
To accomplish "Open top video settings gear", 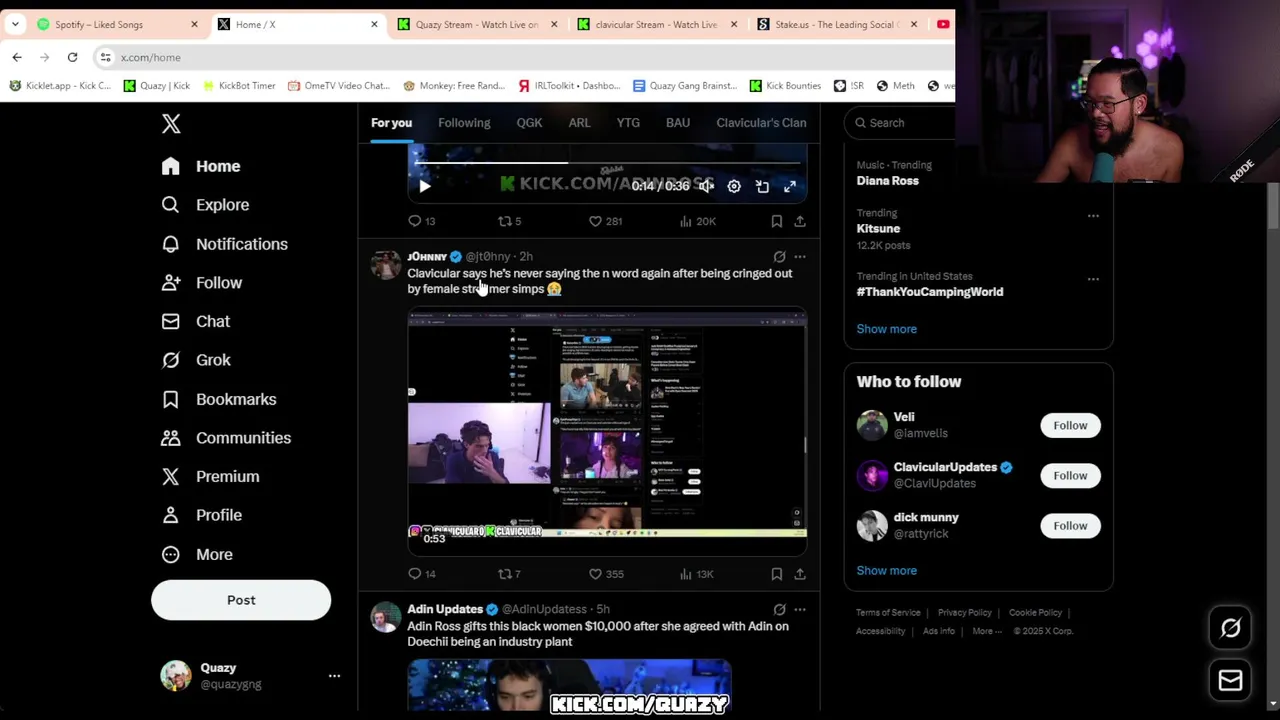I will tap(734, 186).
